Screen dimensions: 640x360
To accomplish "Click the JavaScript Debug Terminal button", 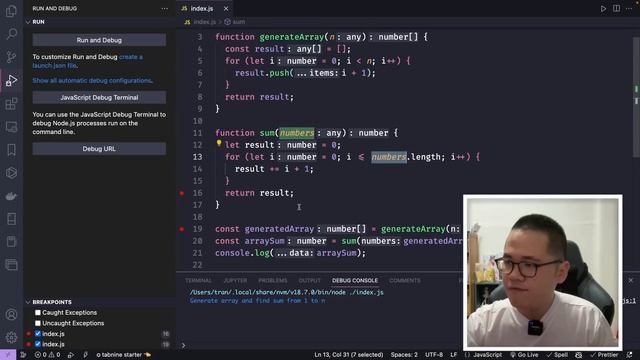I will click(x=99, y=98).
